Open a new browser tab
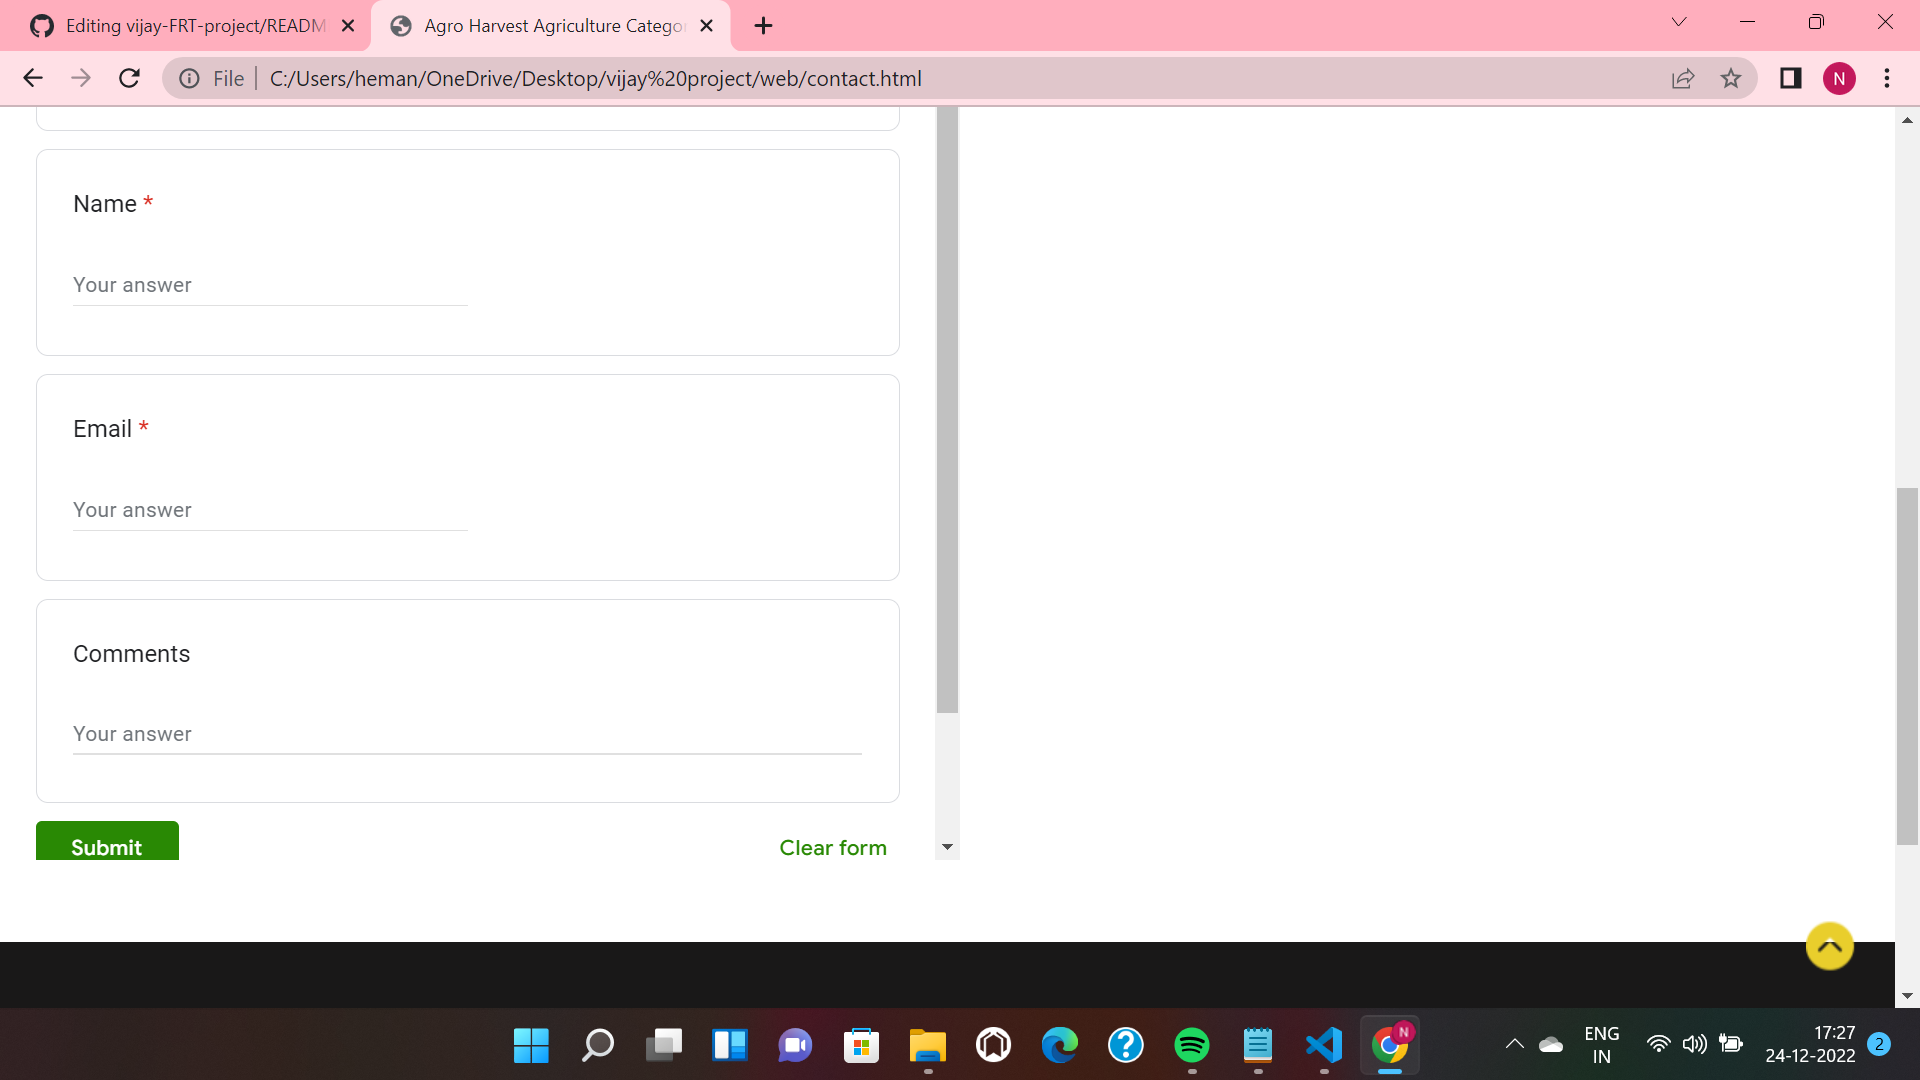This screenshot has width=1920, height=1080. tap(763, 26)
